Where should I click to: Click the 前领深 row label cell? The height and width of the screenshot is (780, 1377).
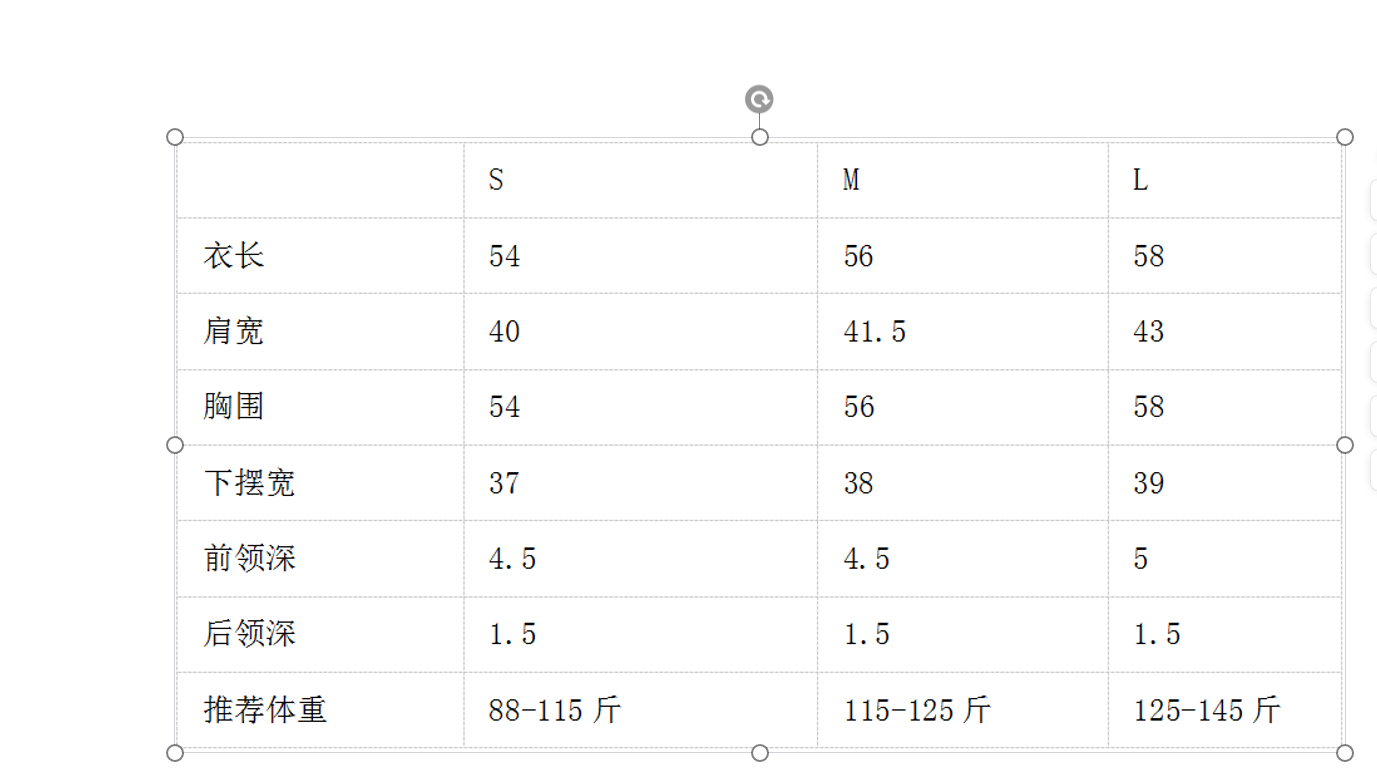pyautogui.click(x=320, y=558)
